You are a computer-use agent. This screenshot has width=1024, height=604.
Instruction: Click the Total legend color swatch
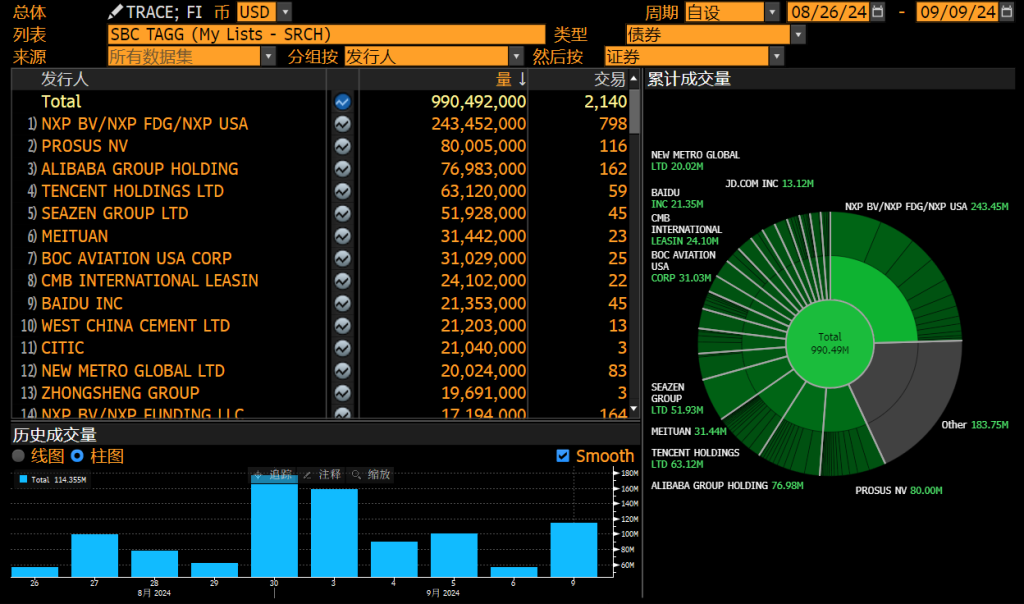click(23, 480)
